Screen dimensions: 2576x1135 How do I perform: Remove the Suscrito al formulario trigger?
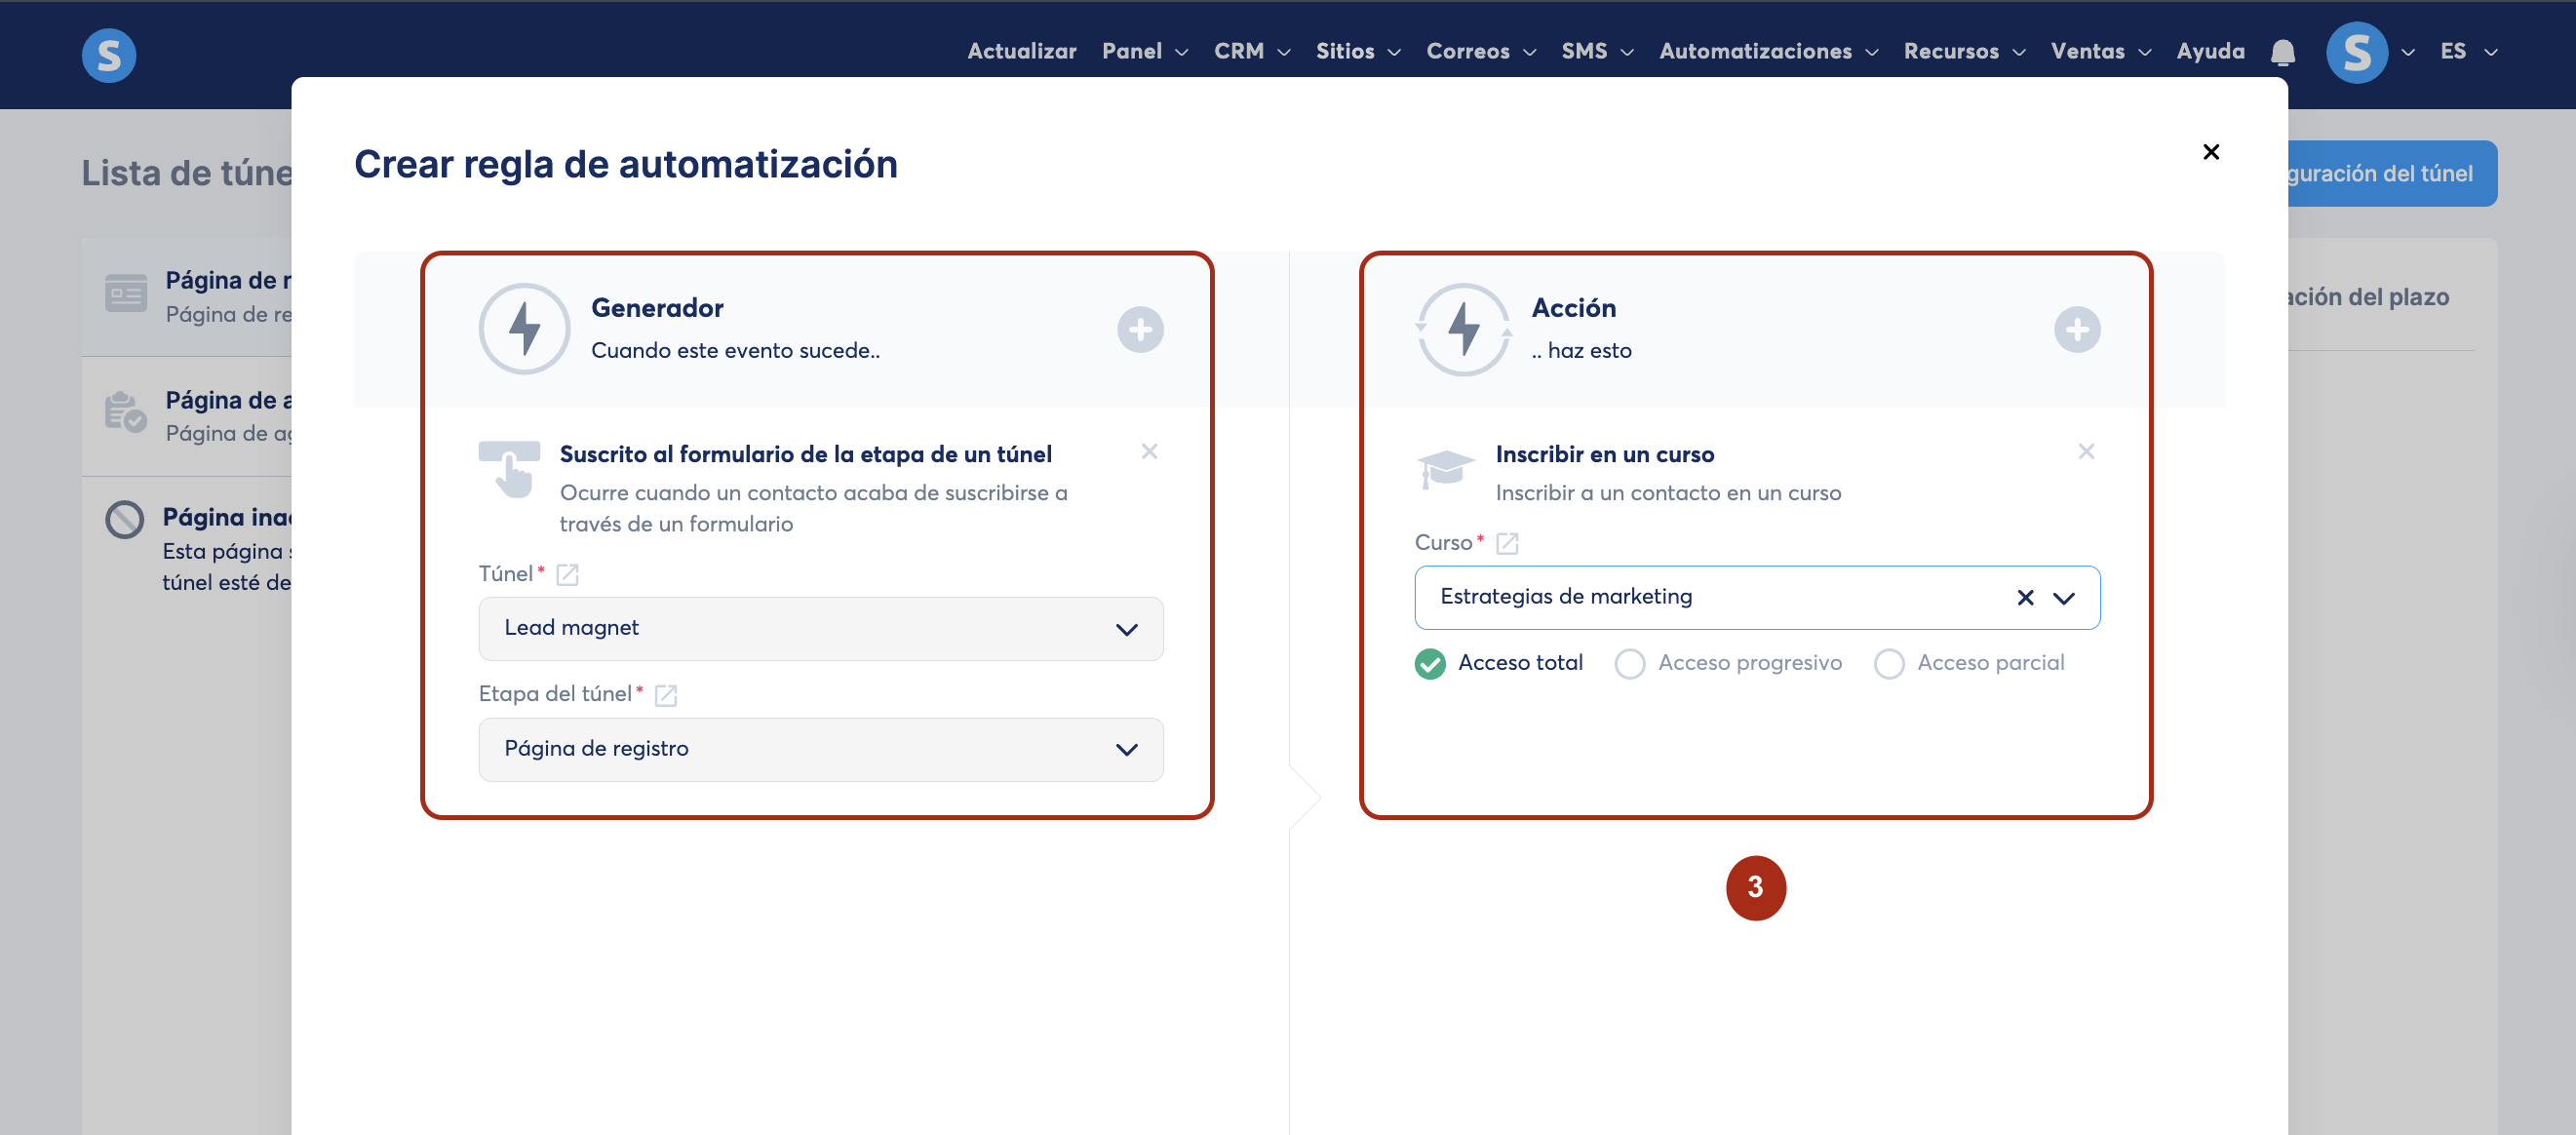tap(1149, 452)
